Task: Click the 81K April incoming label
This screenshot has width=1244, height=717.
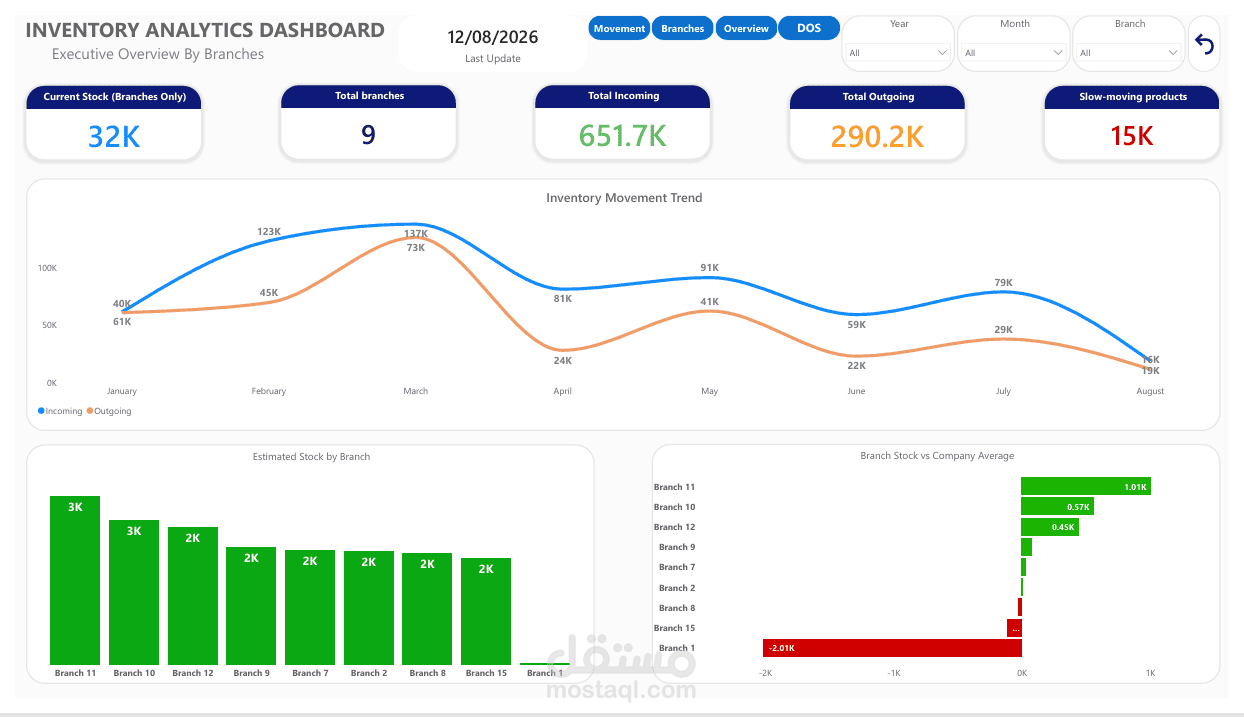Action: [x=563, y=299]
